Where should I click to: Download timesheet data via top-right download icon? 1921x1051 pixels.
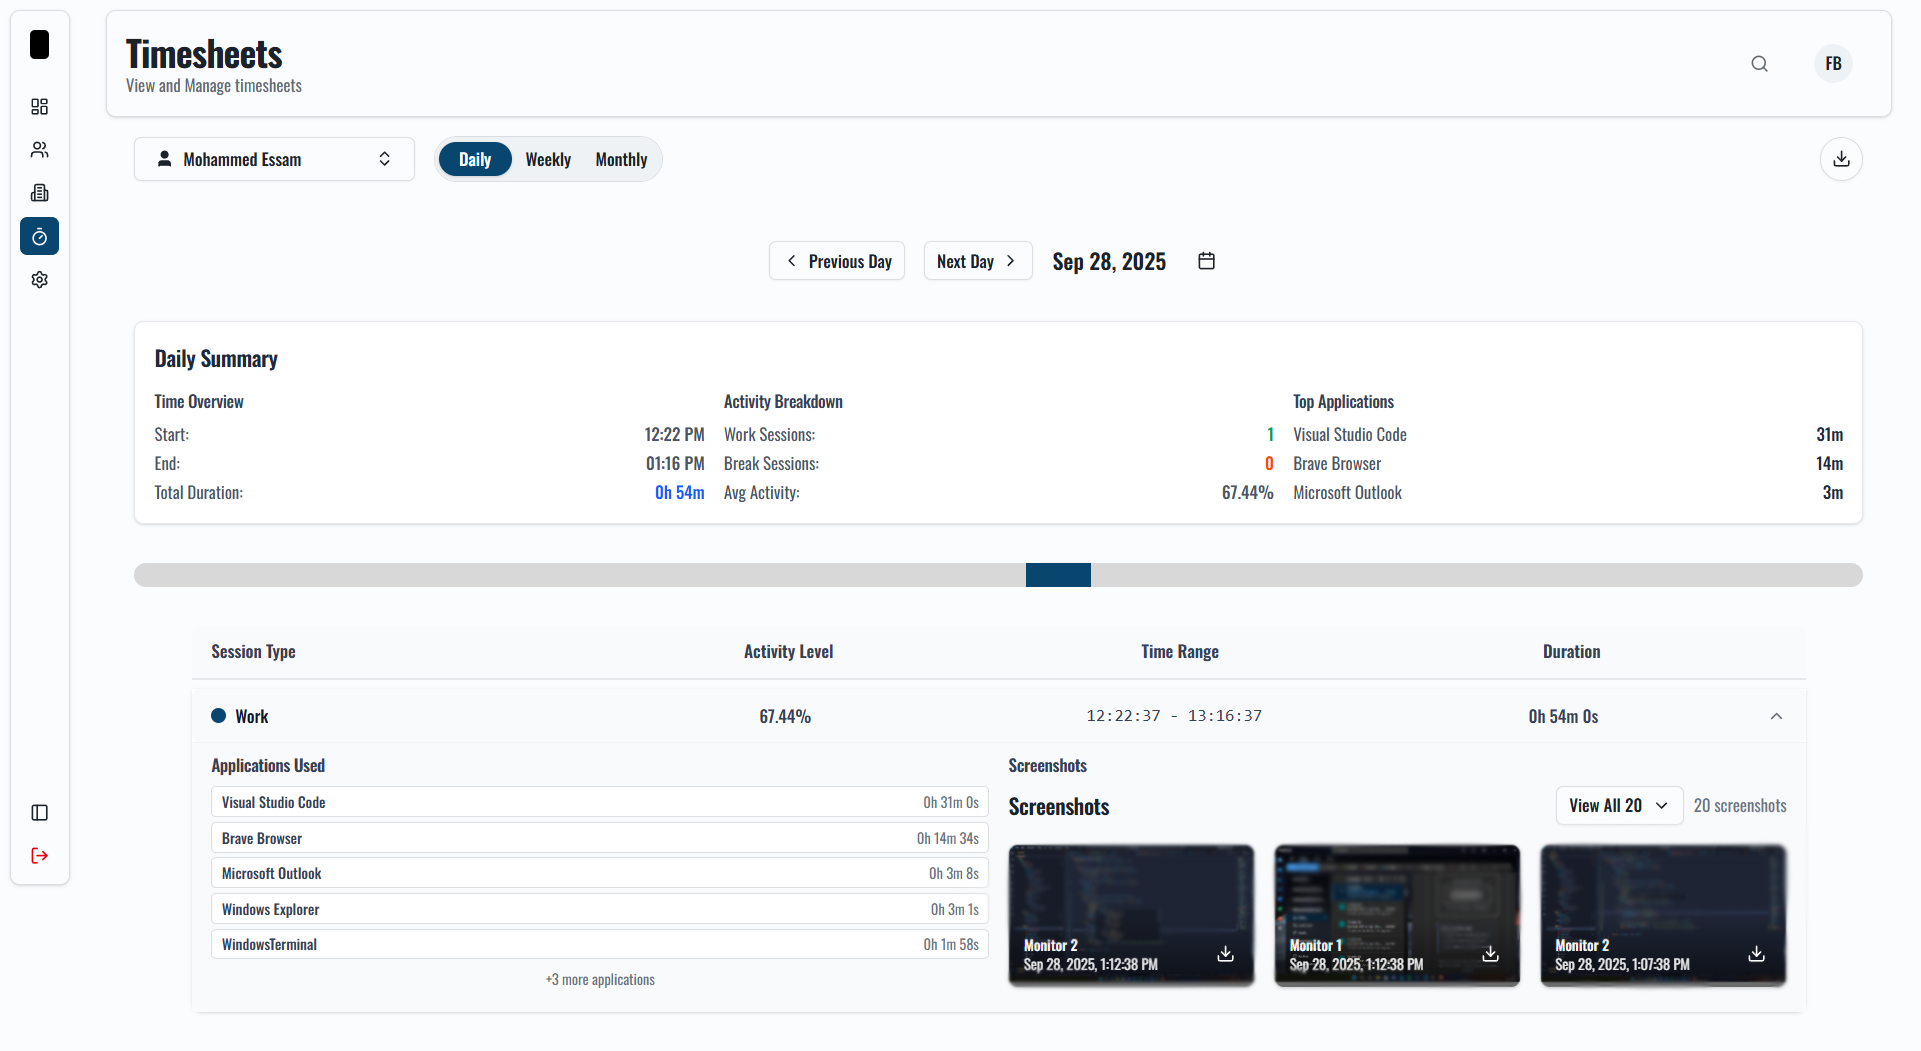[1841, 159]
